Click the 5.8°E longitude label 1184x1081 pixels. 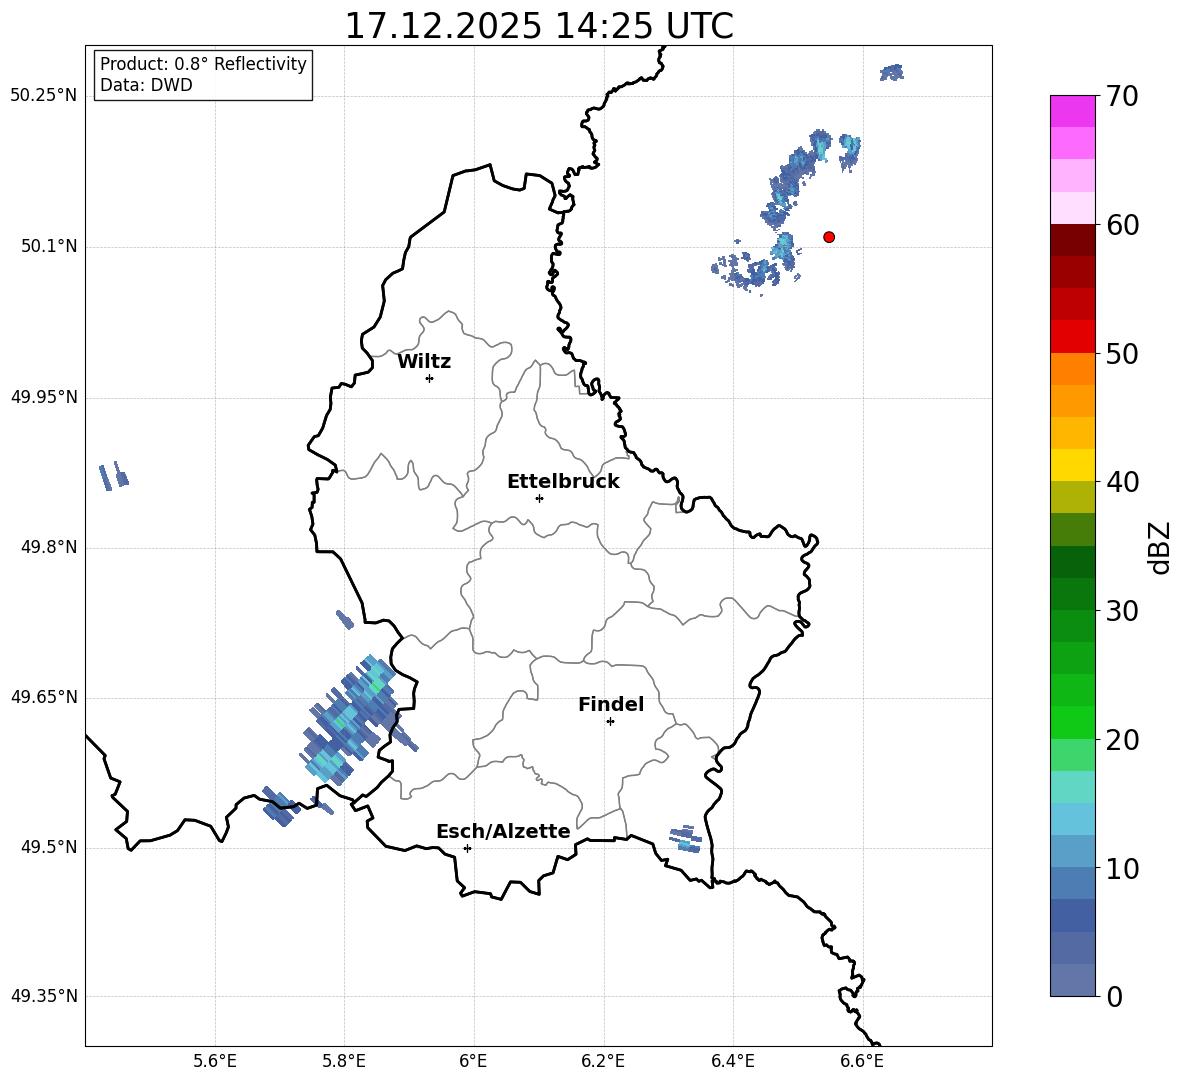pyautogui.click(x=344, y=1061)
